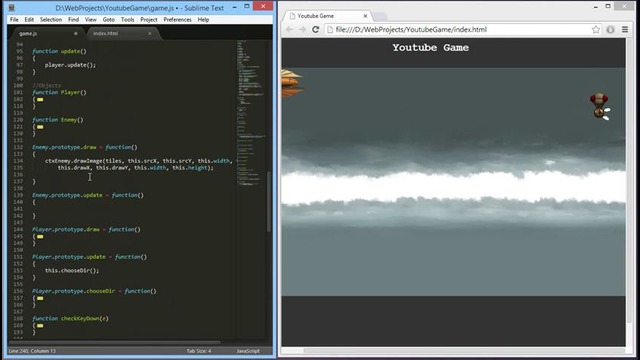Click the Chrome forward arrow
640x360 pixels.
[302, 29]
